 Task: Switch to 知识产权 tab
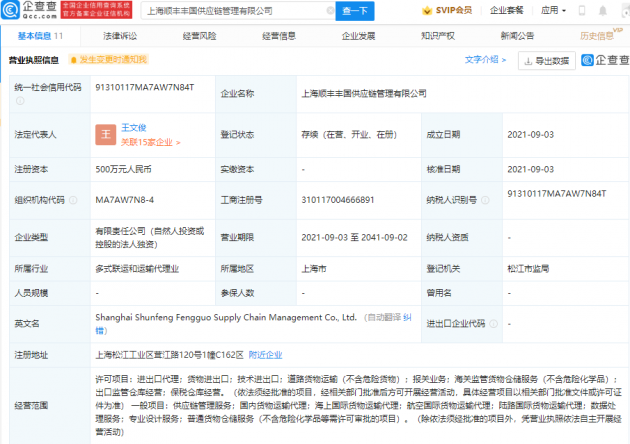pos(438,36)
